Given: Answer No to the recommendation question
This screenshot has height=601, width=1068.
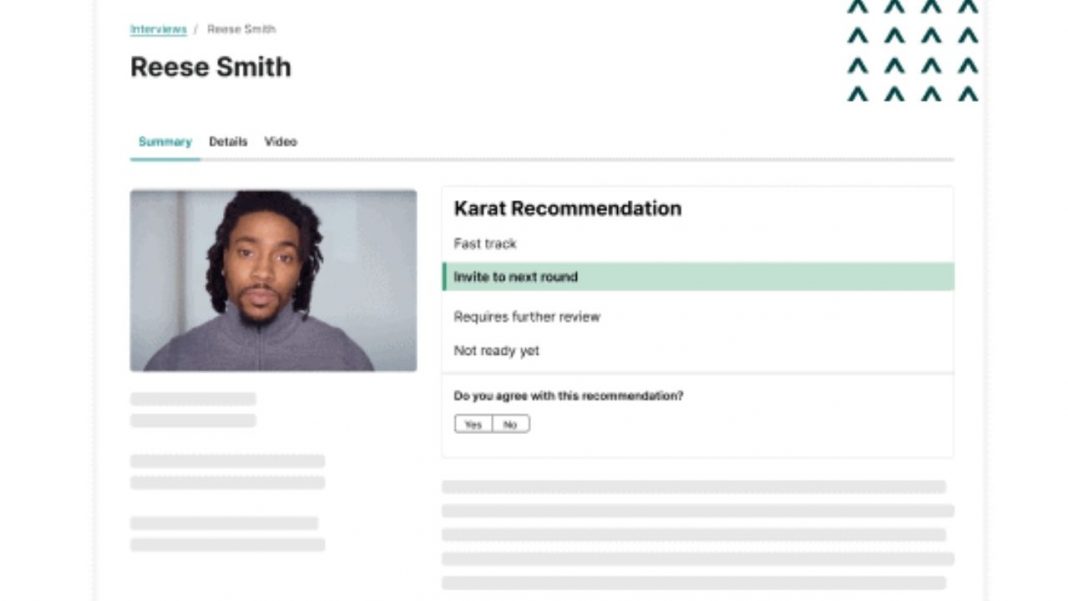Looking at the screenshot, I should tap(511, 424).
